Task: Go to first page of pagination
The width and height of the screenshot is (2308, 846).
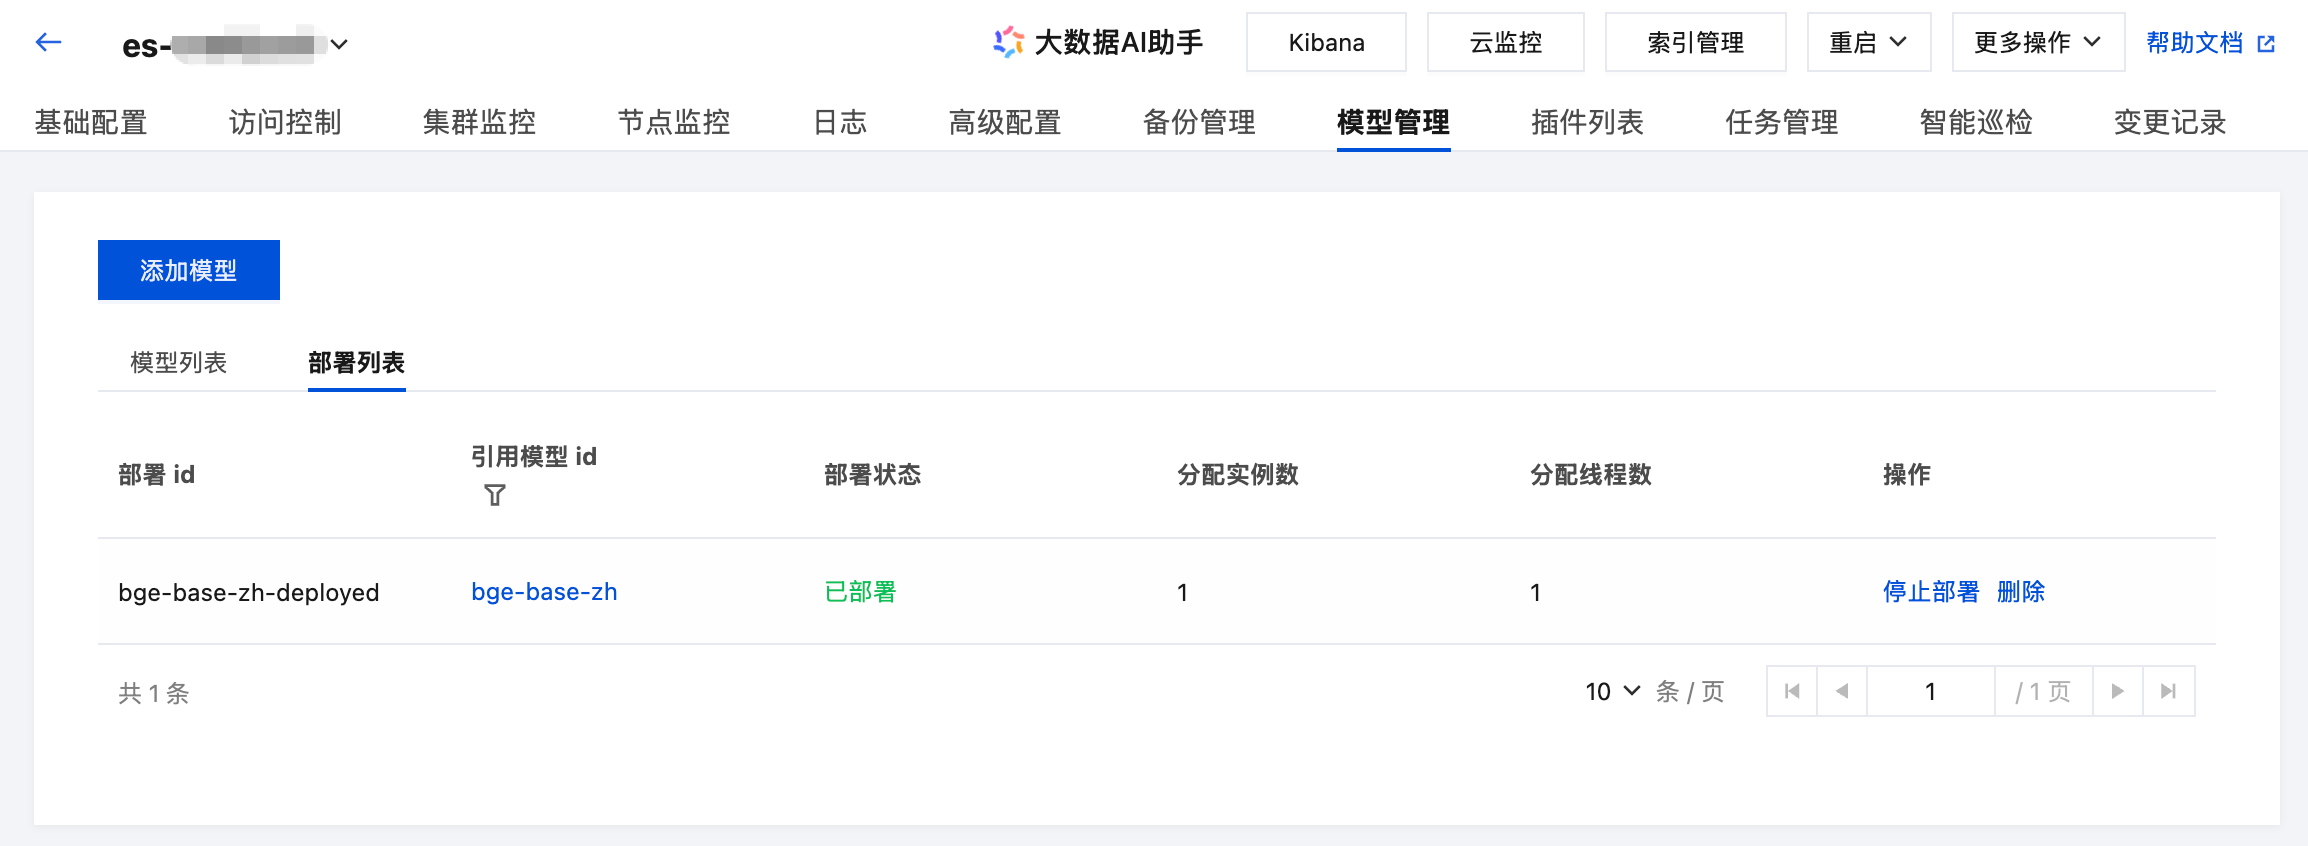Action: pyautogui.click(x=1792, y=691)
